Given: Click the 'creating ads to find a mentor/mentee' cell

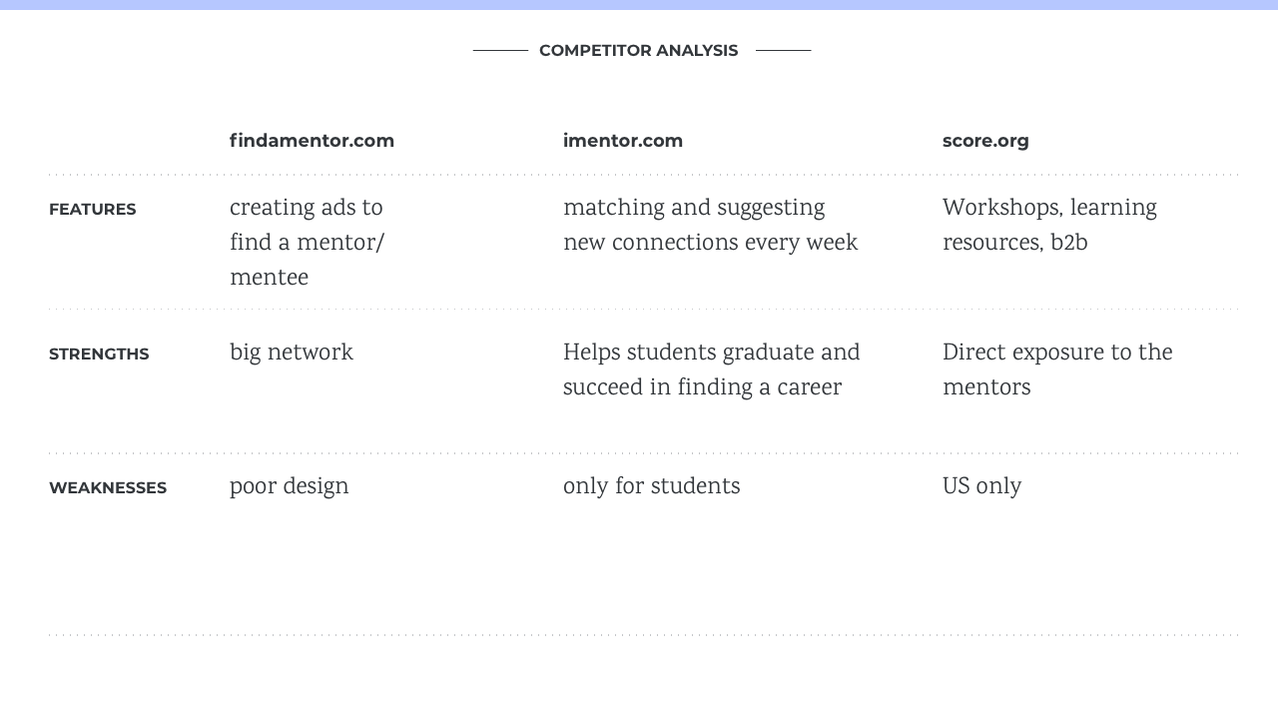Looking at the screenshot, I should pyautogui.click(x=307, y=243).
